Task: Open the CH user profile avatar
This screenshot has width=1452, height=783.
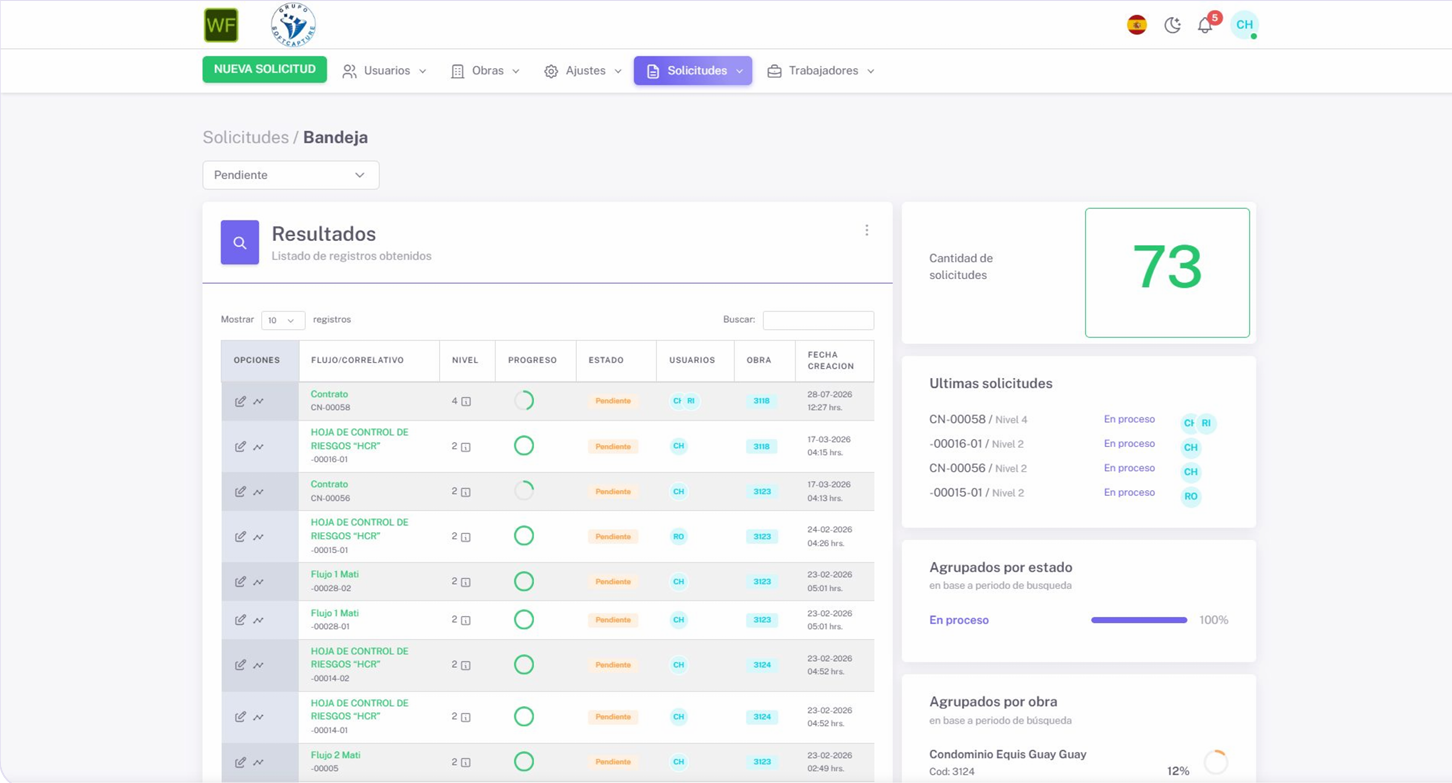Action: pos(1244,25)
